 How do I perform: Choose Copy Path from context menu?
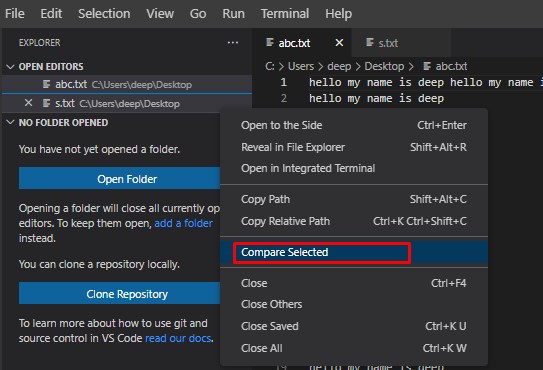pyautogui.click(x=354, y=199)
